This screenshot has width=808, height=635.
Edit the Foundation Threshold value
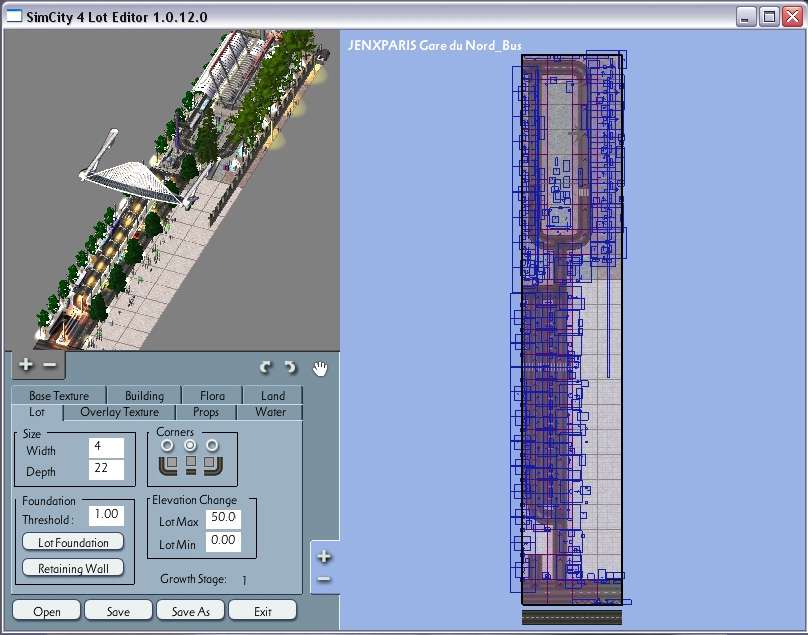[x=106, y=515]
